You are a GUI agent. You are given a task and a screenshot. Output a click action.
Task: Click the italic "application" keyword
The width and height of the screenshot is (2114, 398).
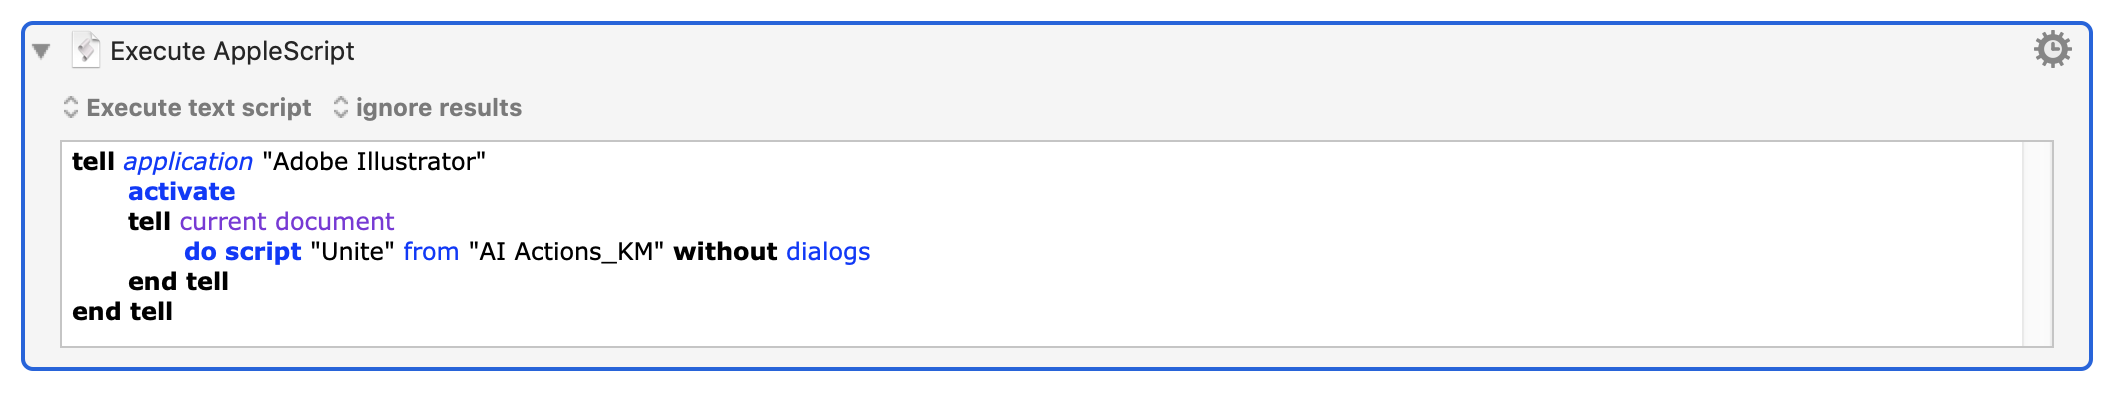(188, 162)
